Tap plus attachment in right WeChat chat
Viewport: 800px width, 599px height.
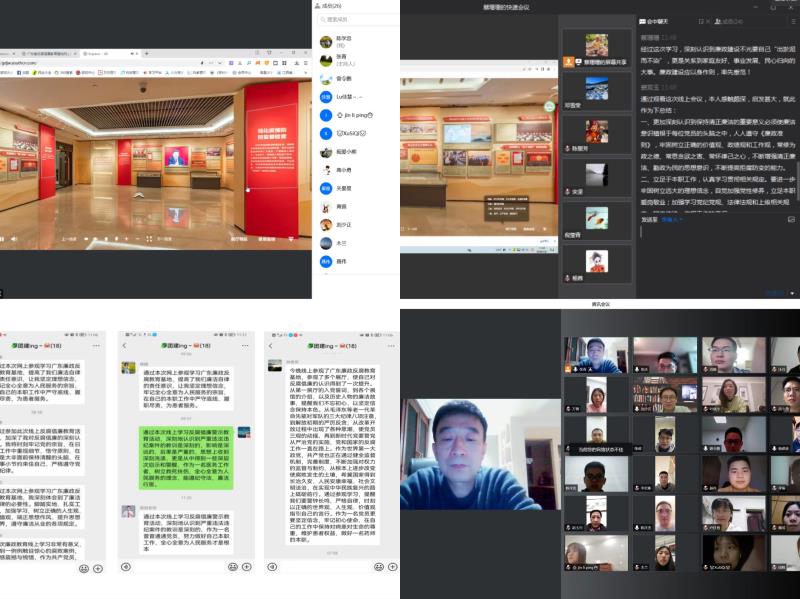393,567
